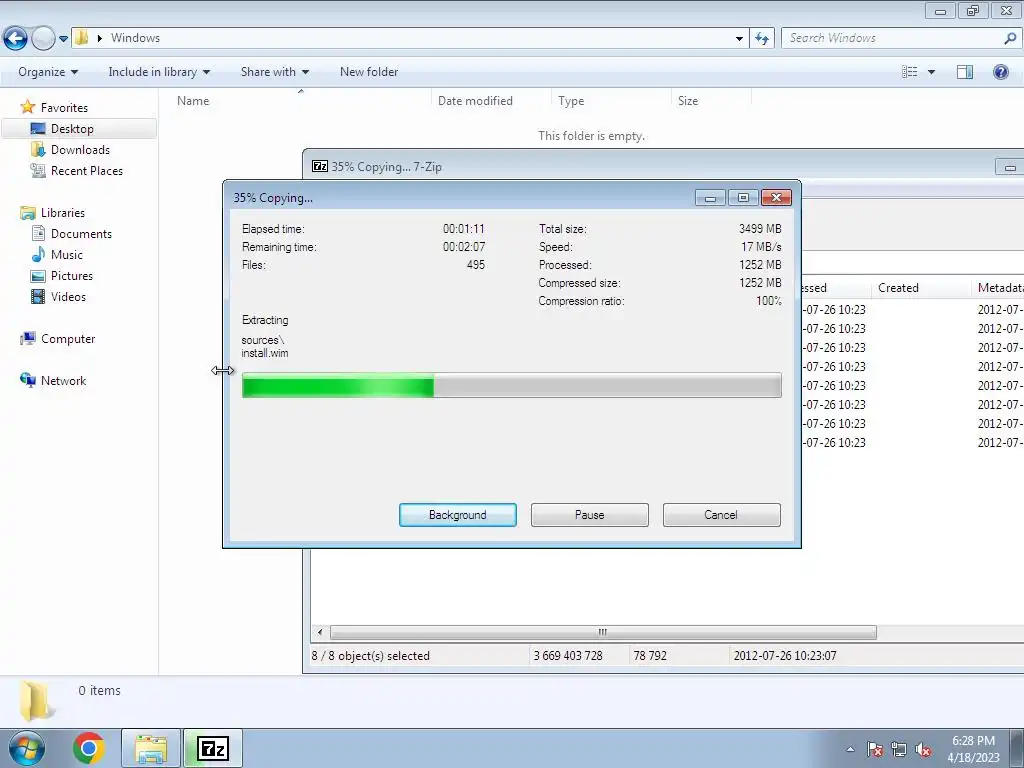Image resolution: width=1024 pixels, height=768 pixels.
Task: Select Libraries in navigation pane
Action: click(x=62, y=213)
